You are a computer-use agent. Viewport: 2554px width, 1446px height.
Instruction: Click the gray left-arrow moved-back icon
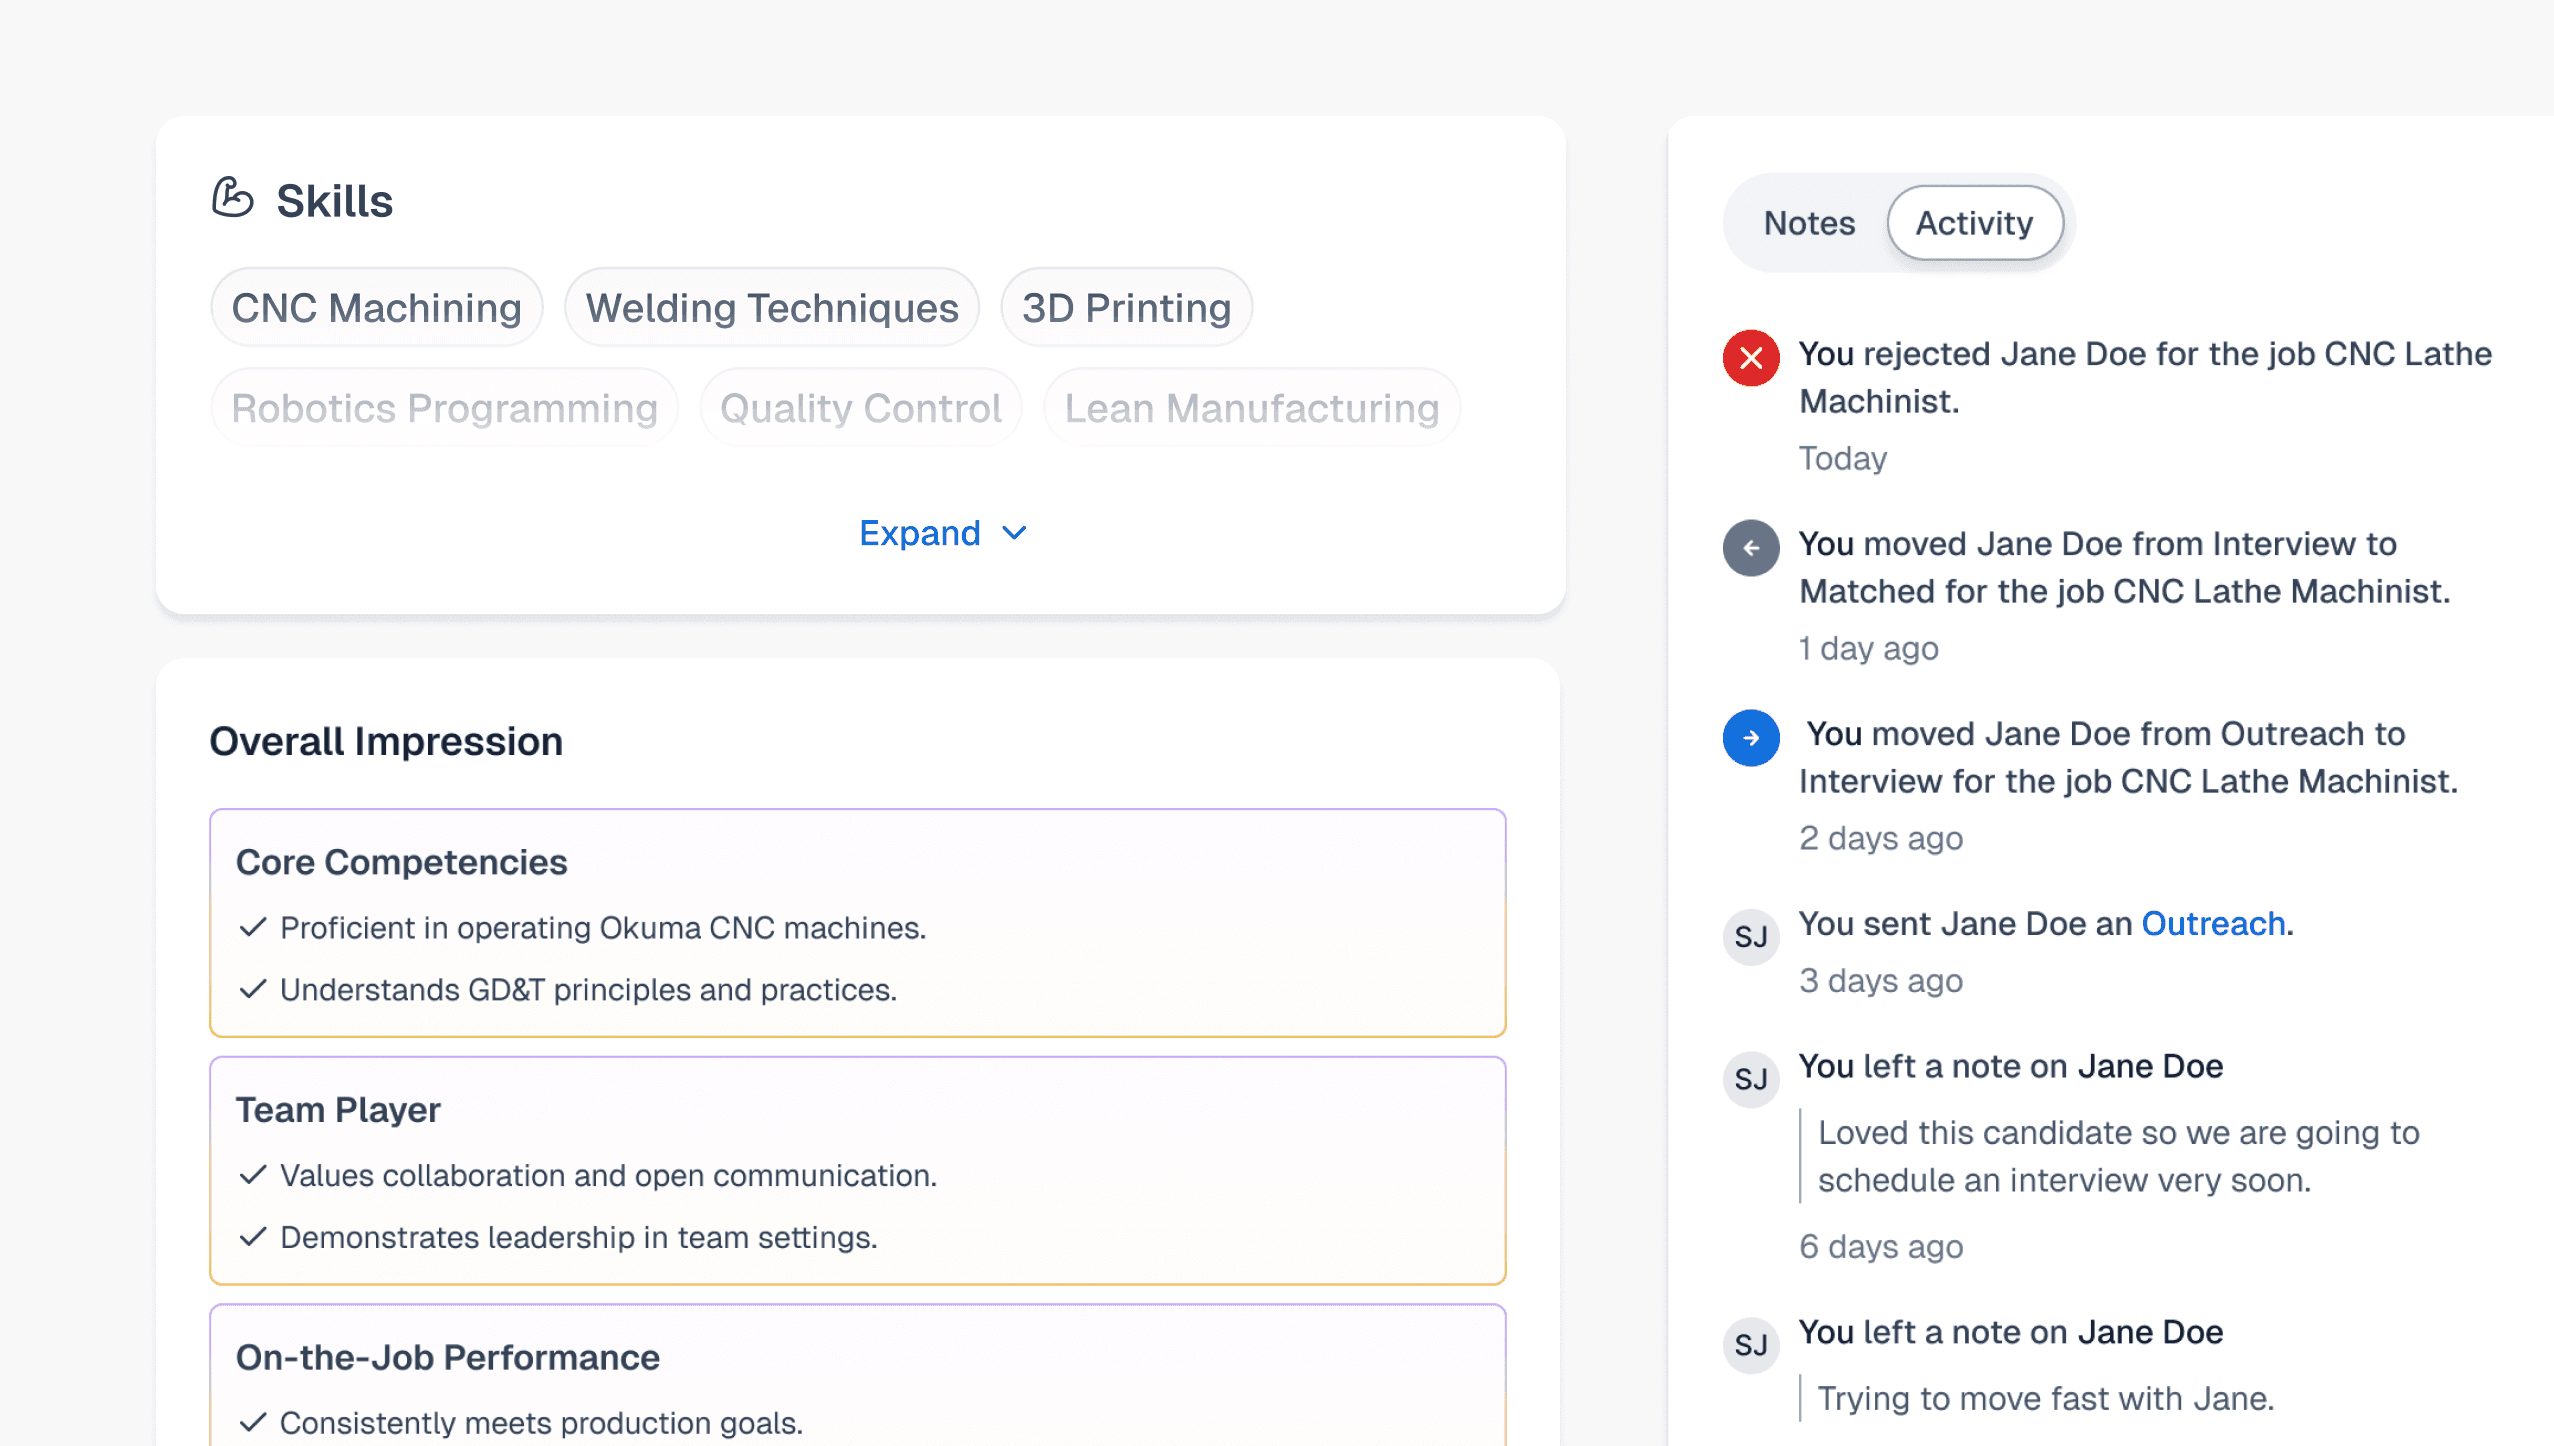click(1750, 547)
